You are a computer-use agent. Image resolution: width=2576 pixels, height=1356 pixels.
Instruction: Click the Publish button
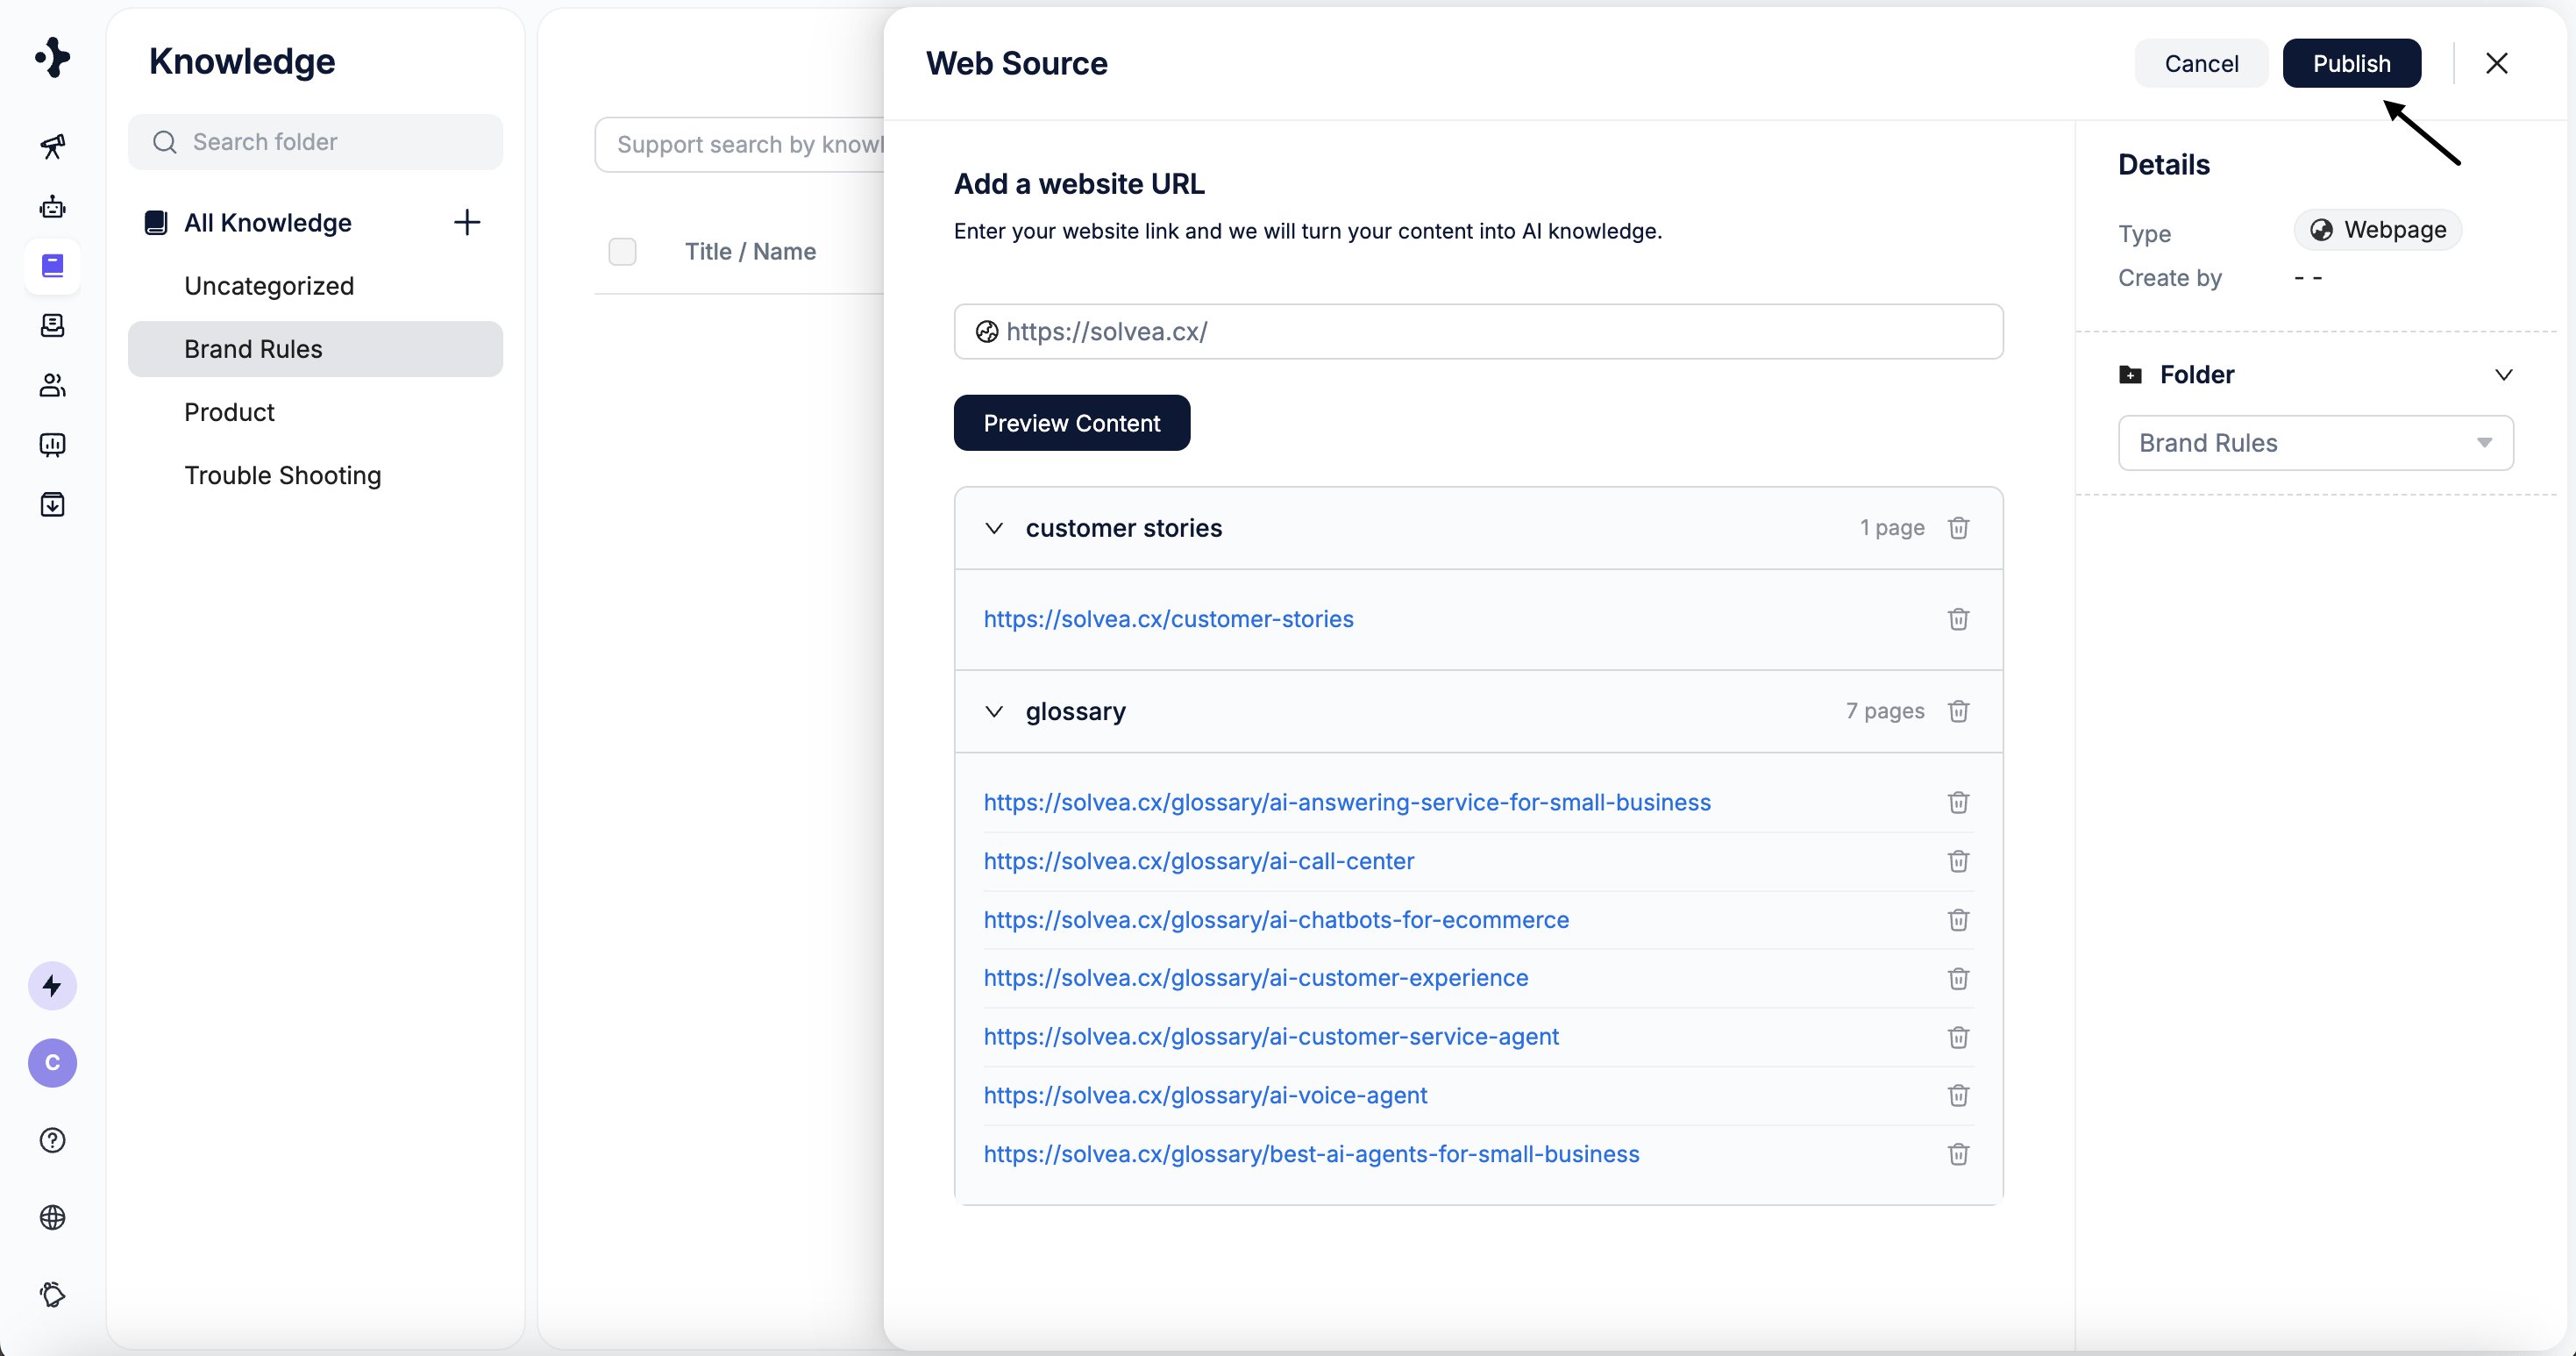[2351, 63]
